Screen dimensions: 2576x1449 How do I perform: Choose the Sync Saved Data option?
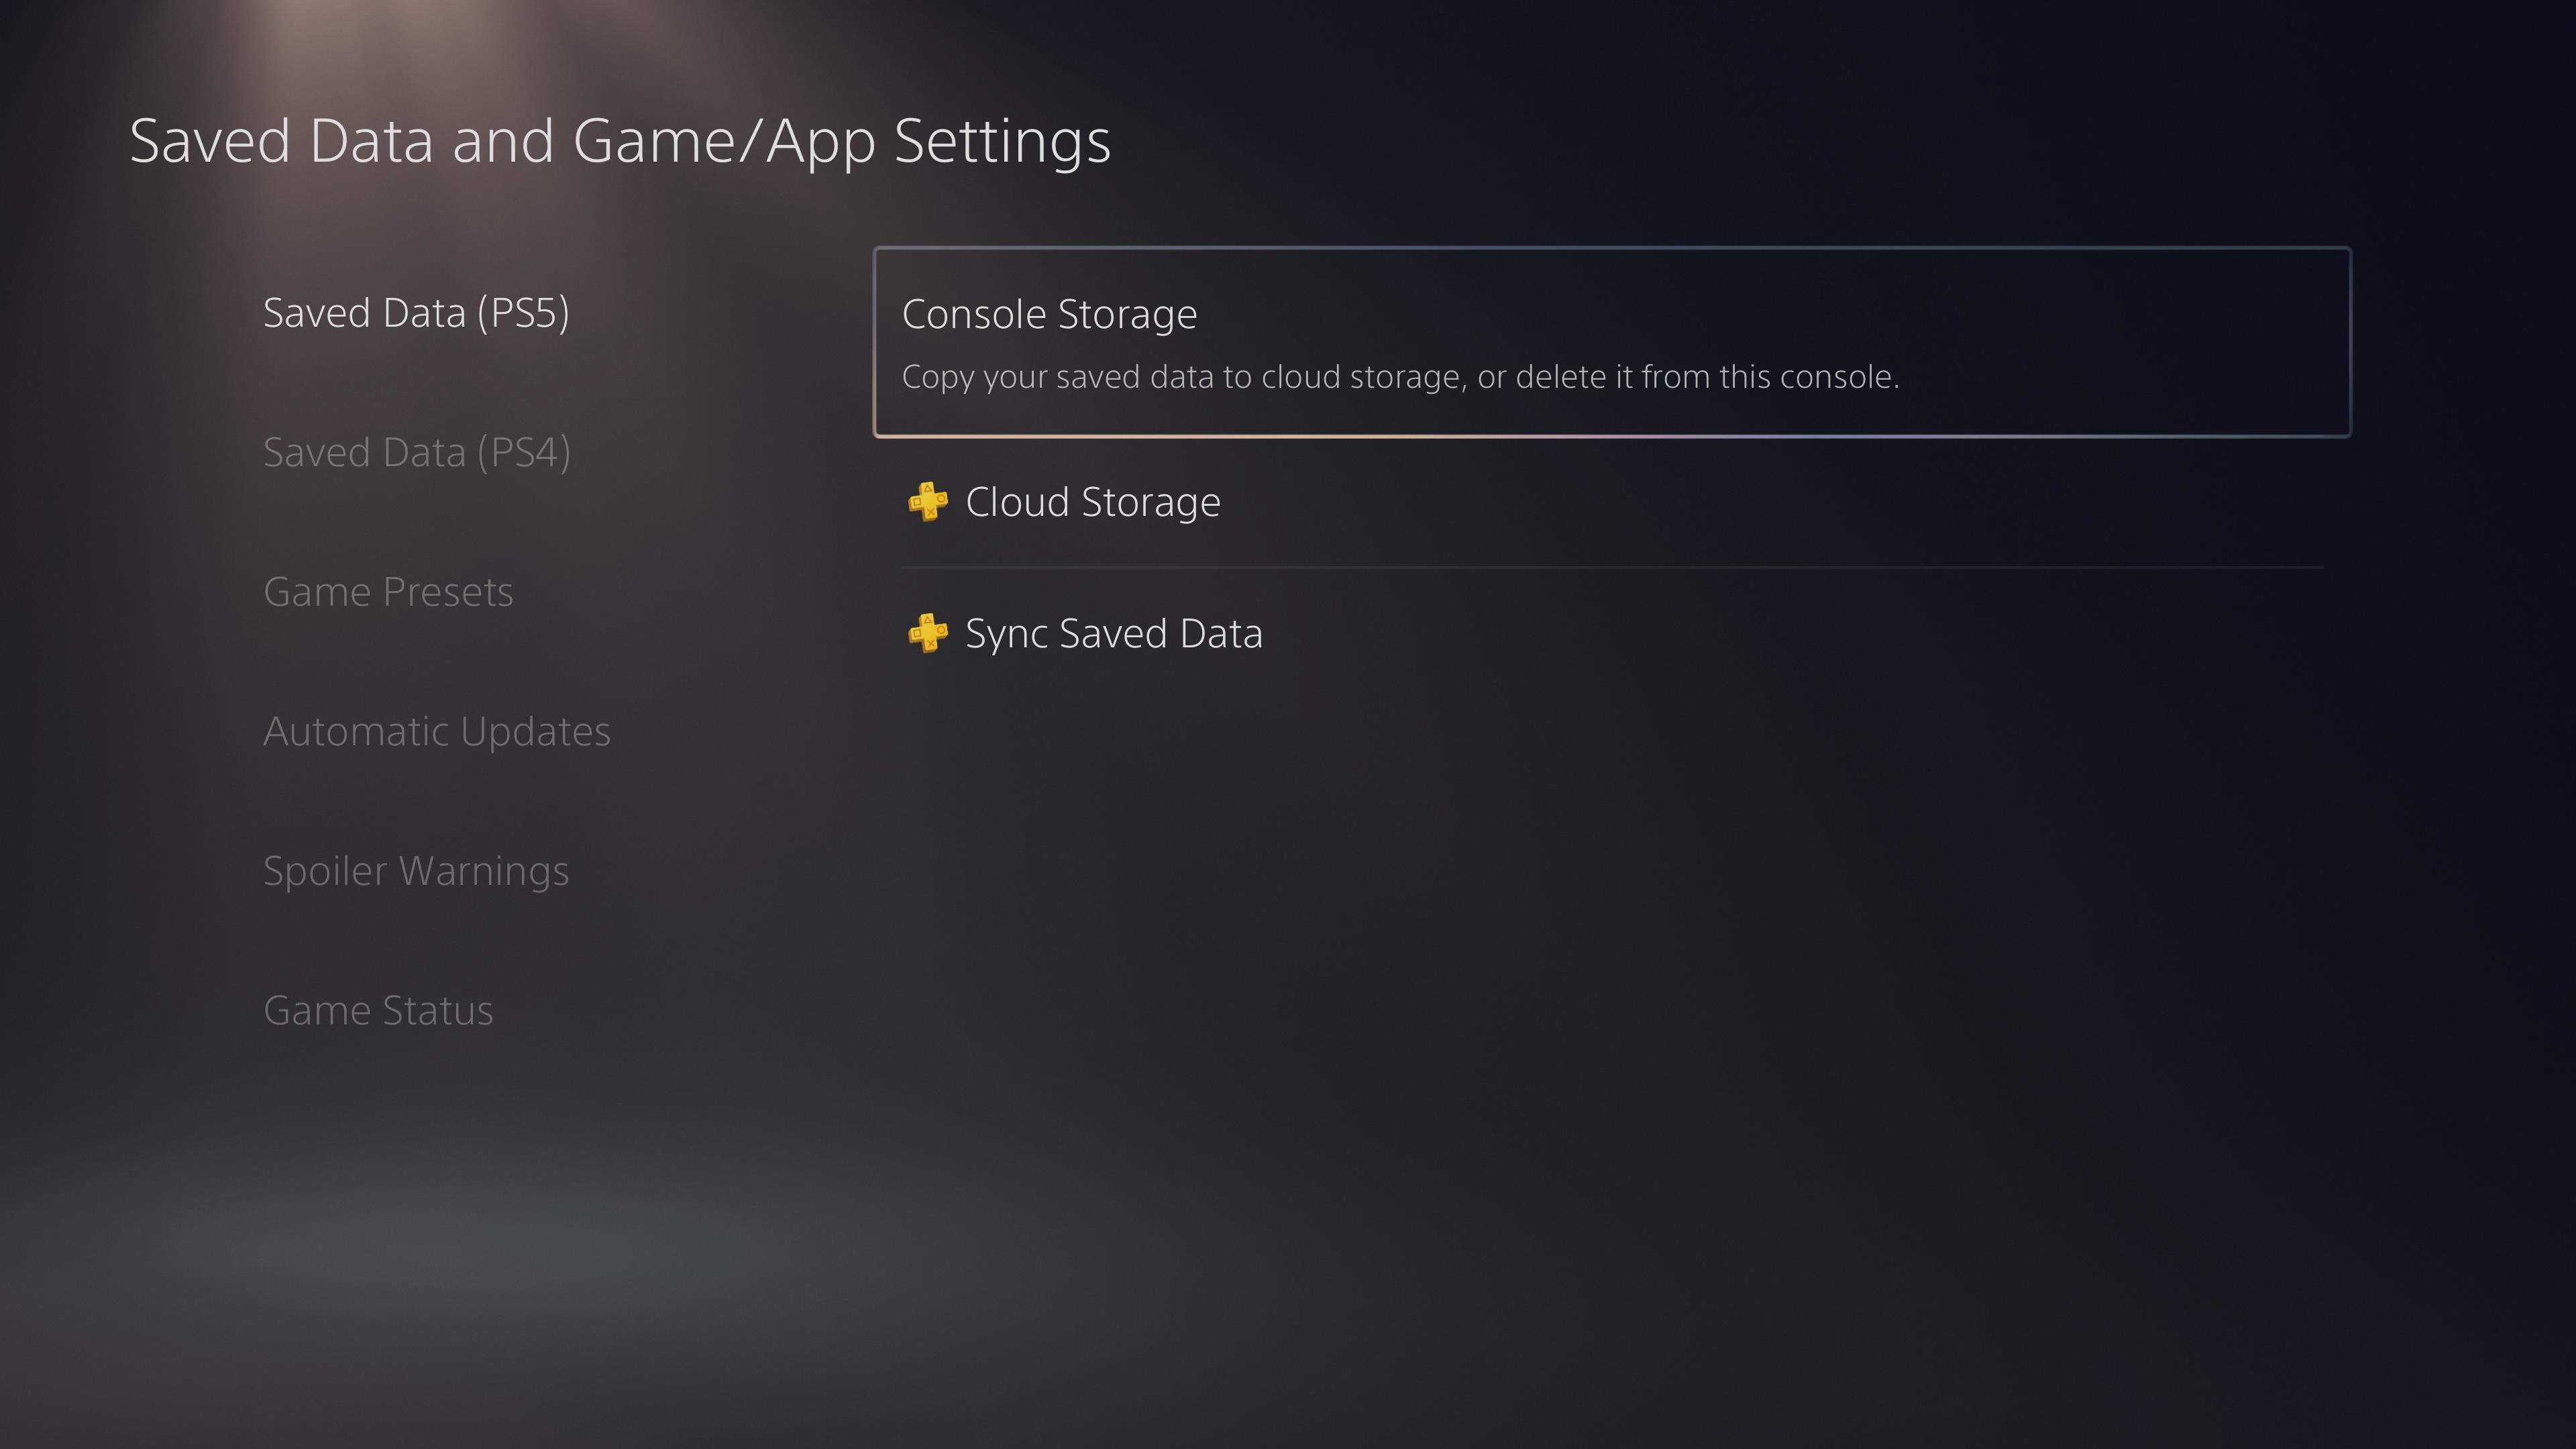tap(1612, 633)
